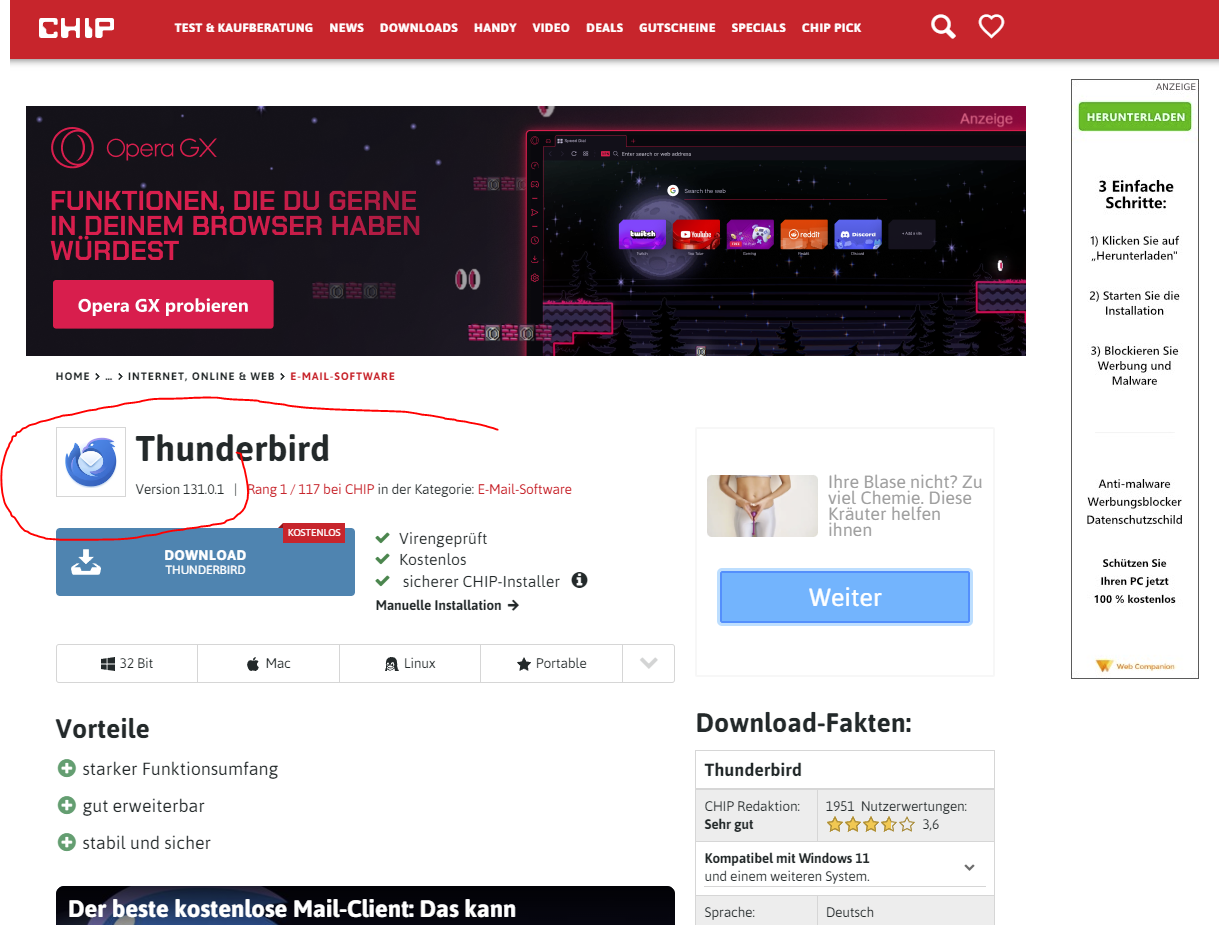Open the News menu item
Screen dimensions: 1219x925
tap(346, 28)
